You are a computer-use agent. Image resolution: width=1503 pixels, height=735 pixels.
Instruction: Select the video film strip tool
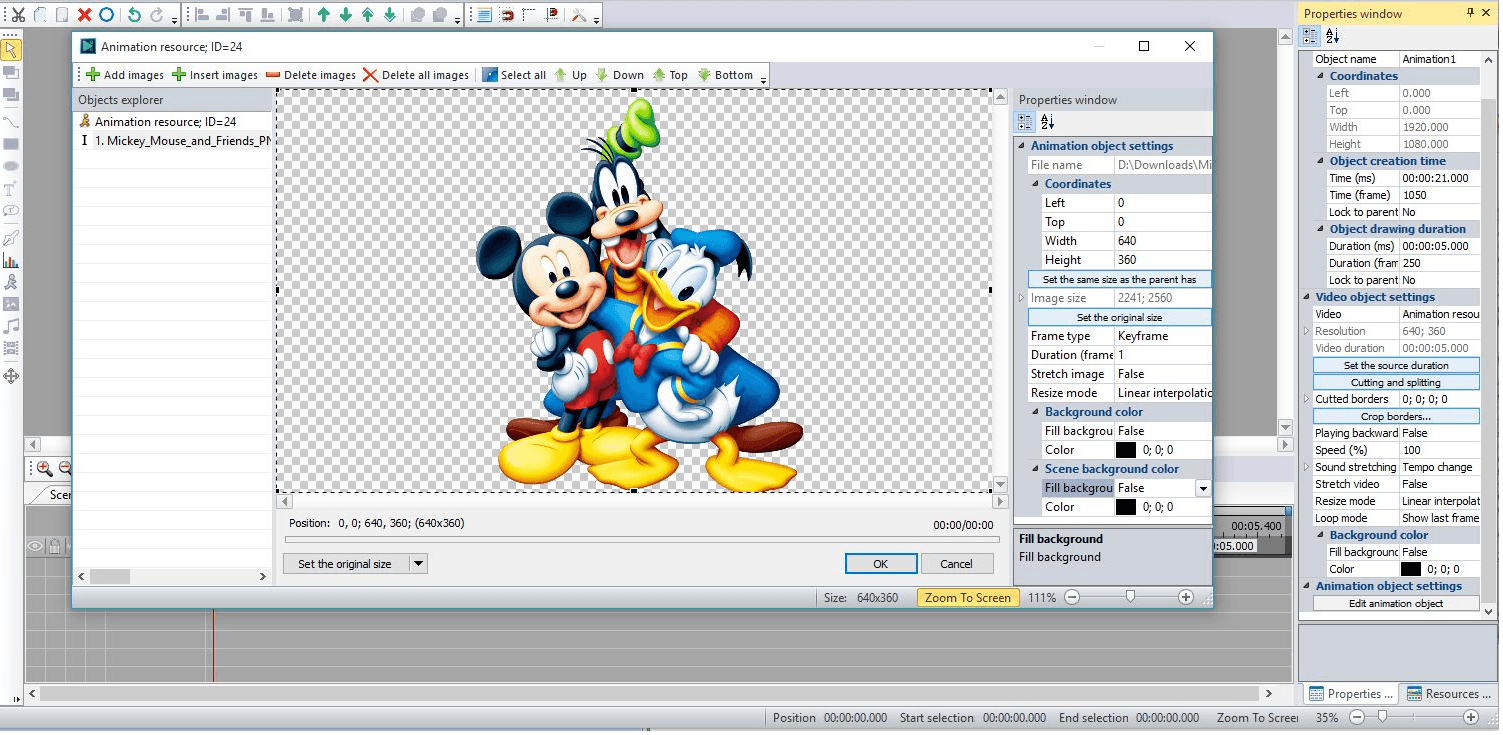pyautogui.click(x=11, y=348)
